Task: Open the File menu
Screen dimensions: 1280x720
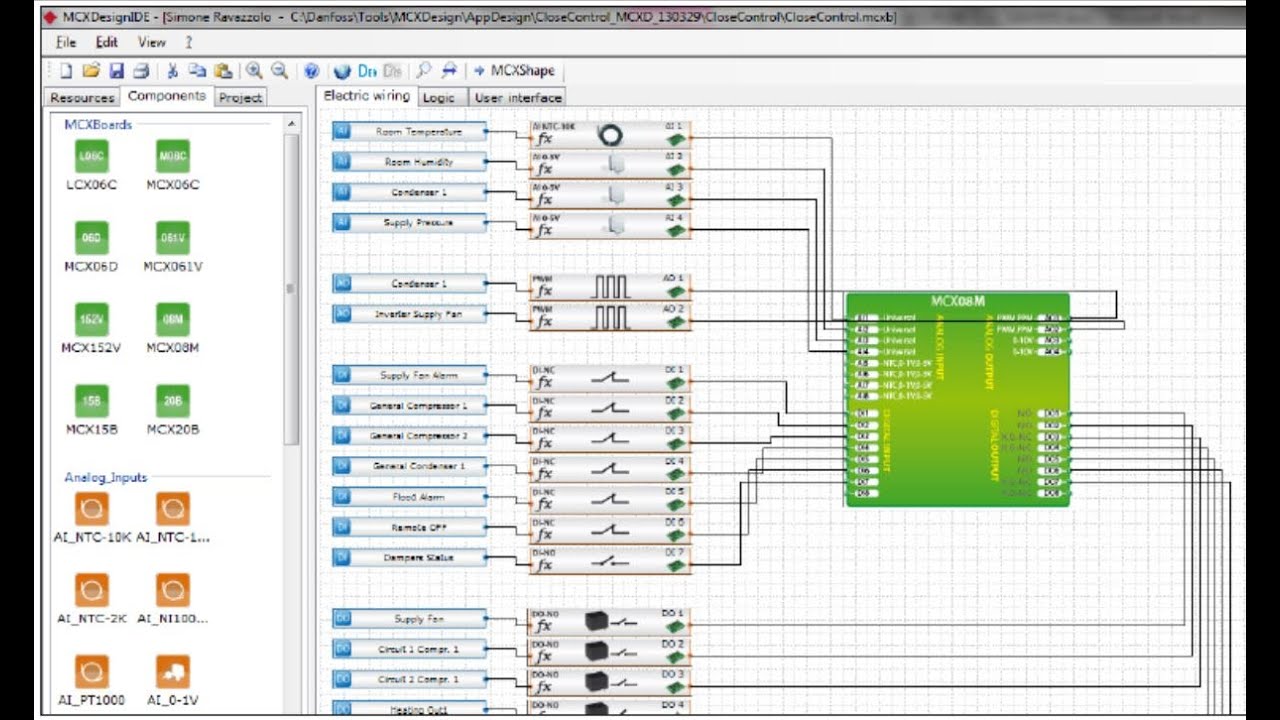Action: 66,42
